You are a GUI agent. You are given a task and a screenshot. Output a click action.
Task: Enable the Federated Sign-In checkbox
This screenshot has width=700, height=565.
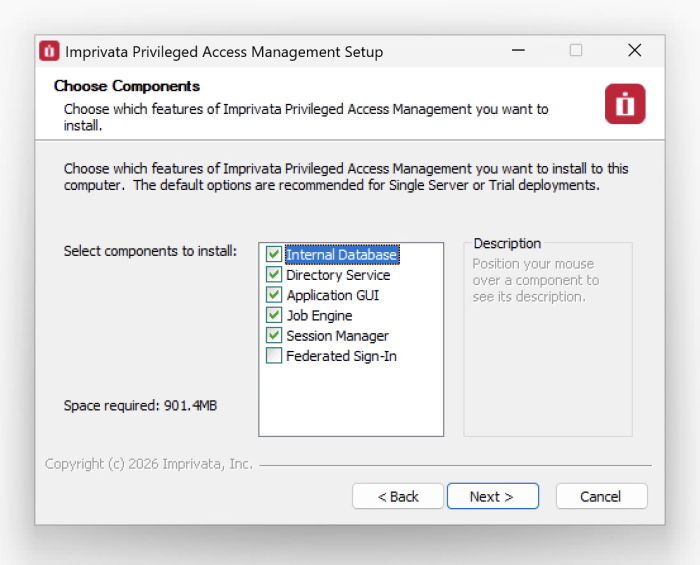coord(274,356)
